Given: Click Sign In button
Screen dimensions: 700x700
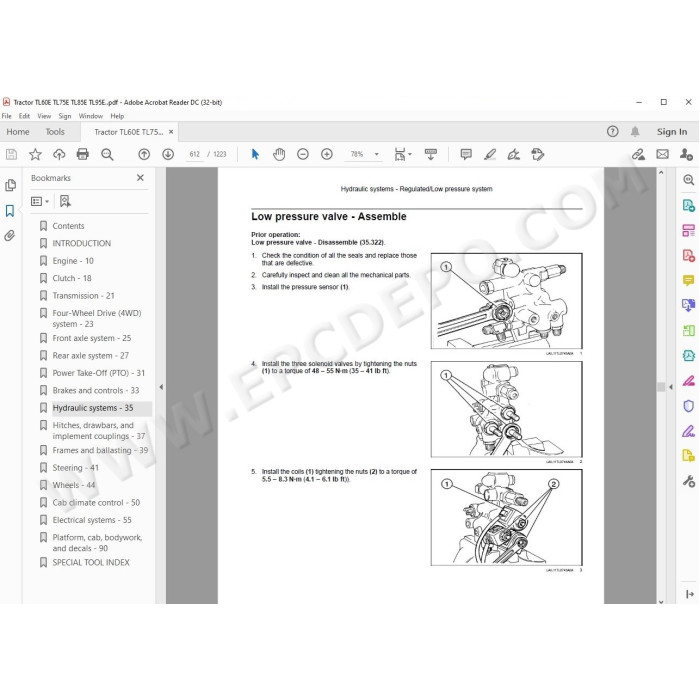Looking at the screenshot, I should [671, 132].
